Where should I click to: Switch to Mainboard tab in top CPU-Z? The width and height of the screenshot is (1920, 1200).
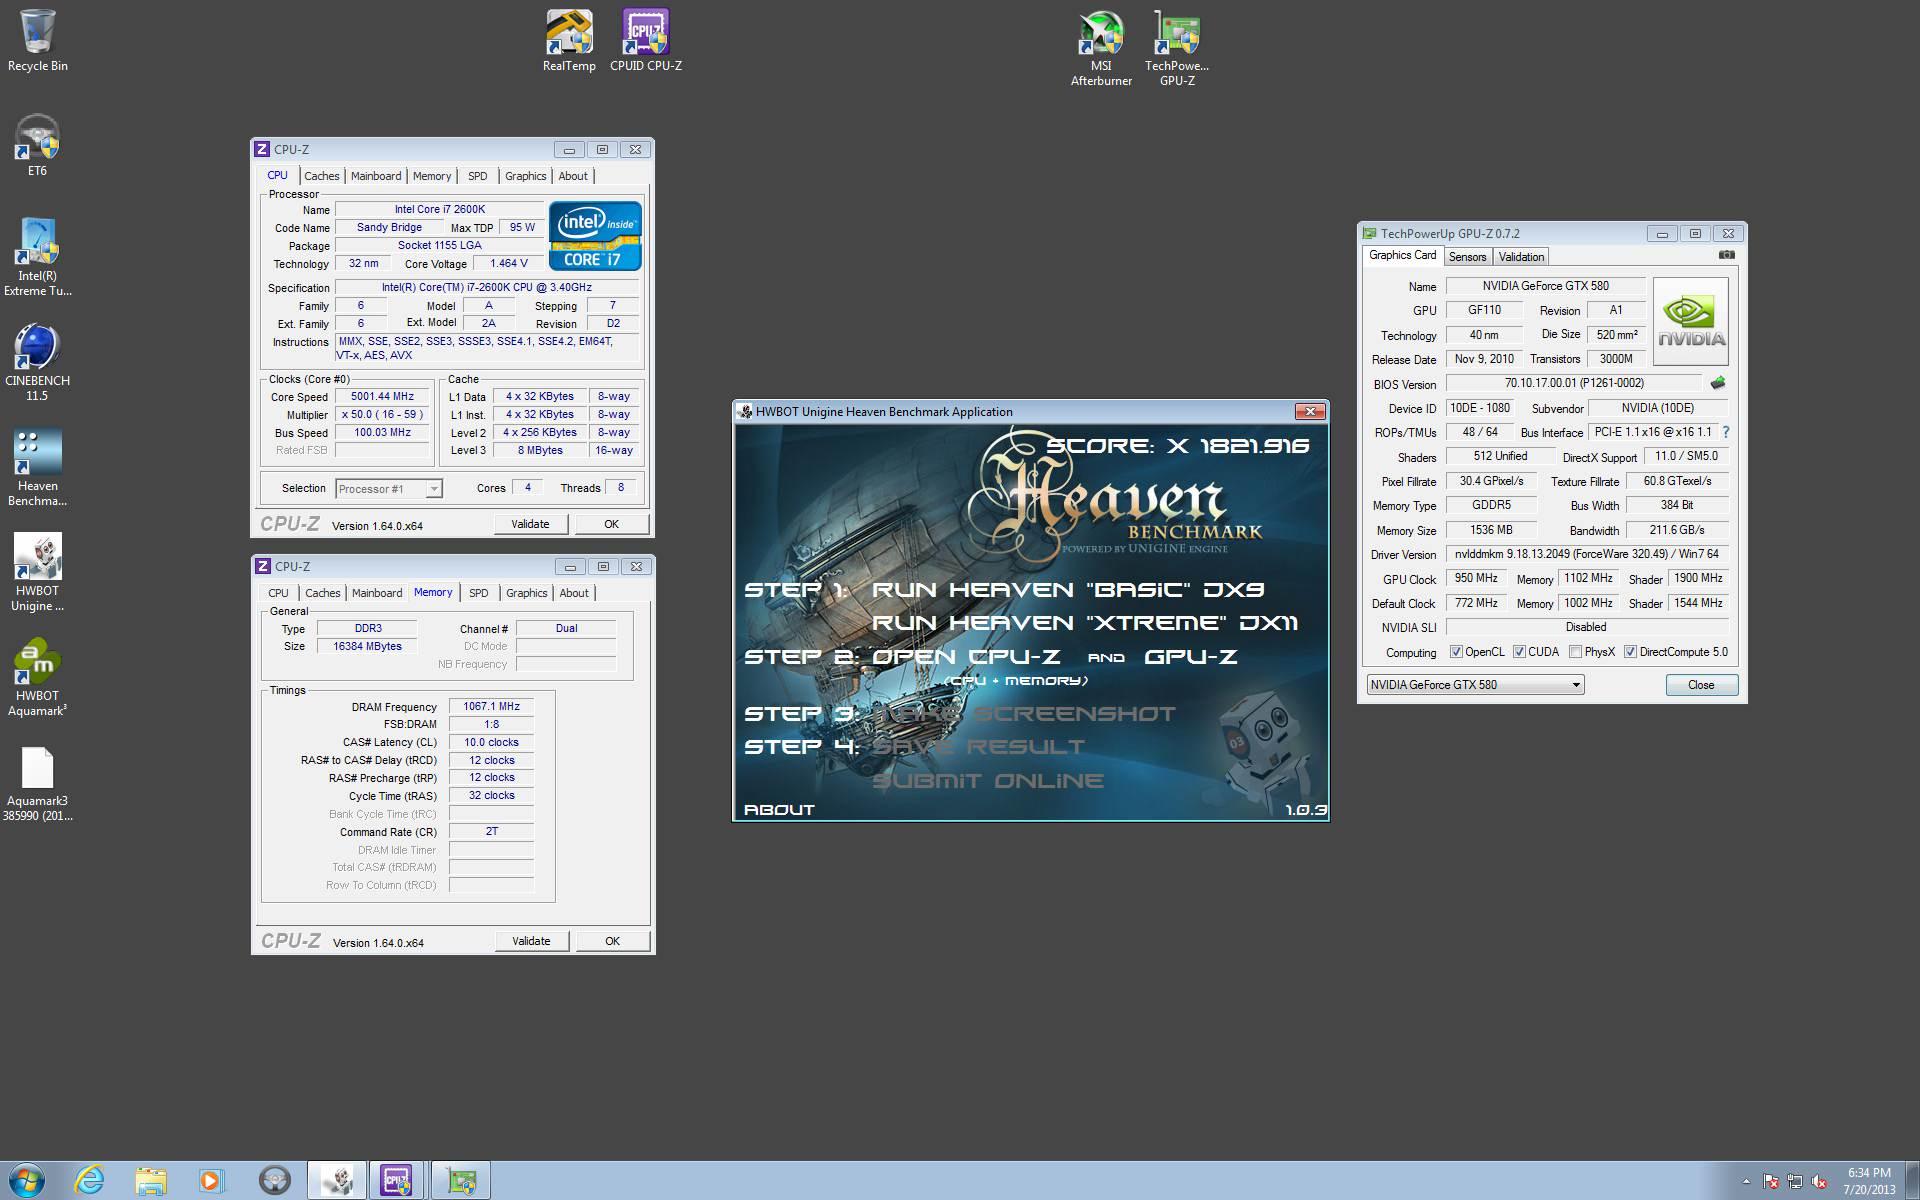point(376,176)
